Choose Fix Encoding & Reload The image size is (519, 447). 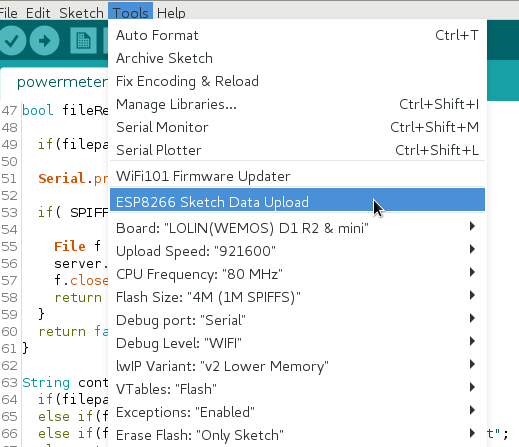297,81
